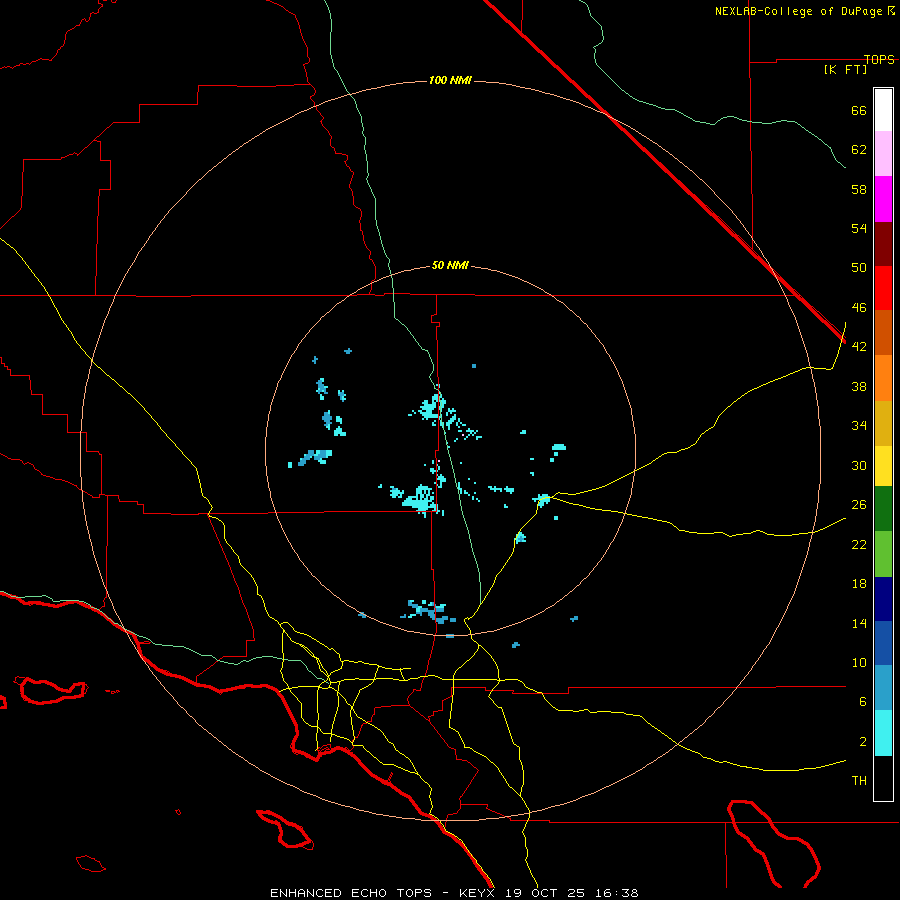Viewport: 900px width, 900px height.
Task: Choose the cyan swatch near legend bottom
Action: point(883,732)
